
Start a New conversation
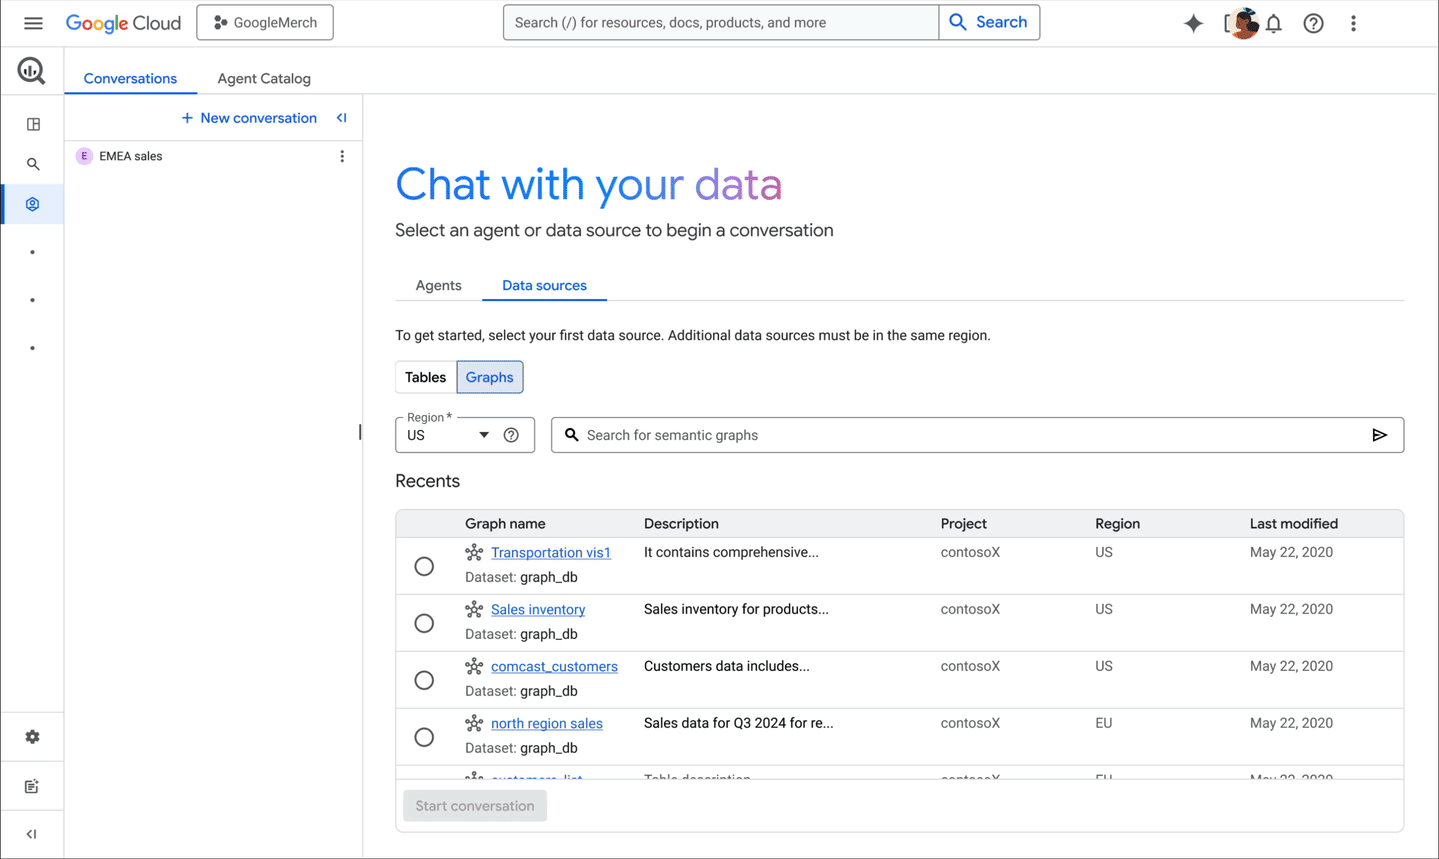(249, 118)
